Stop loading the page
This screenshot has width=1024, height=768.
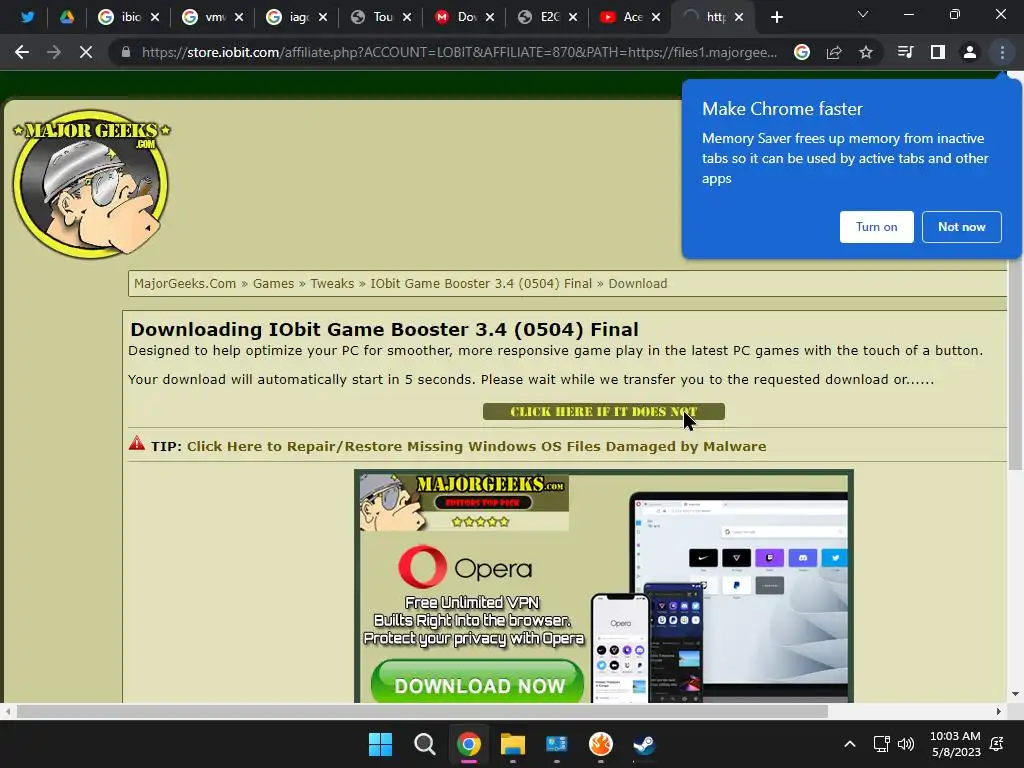[86, 52]
